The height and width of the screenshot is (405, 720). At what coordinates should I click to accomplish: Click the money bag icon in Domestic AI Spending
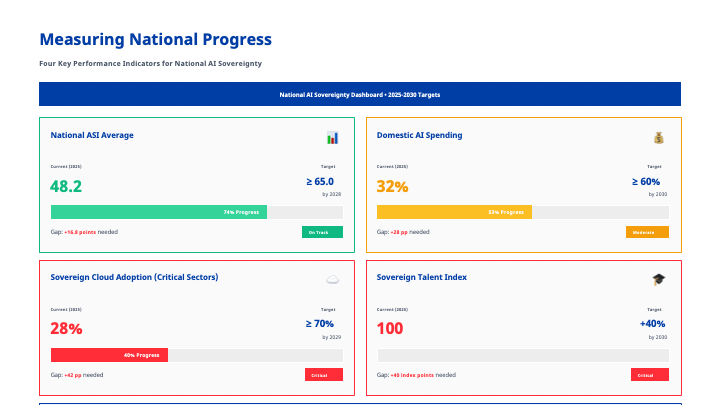pos(658,137)
